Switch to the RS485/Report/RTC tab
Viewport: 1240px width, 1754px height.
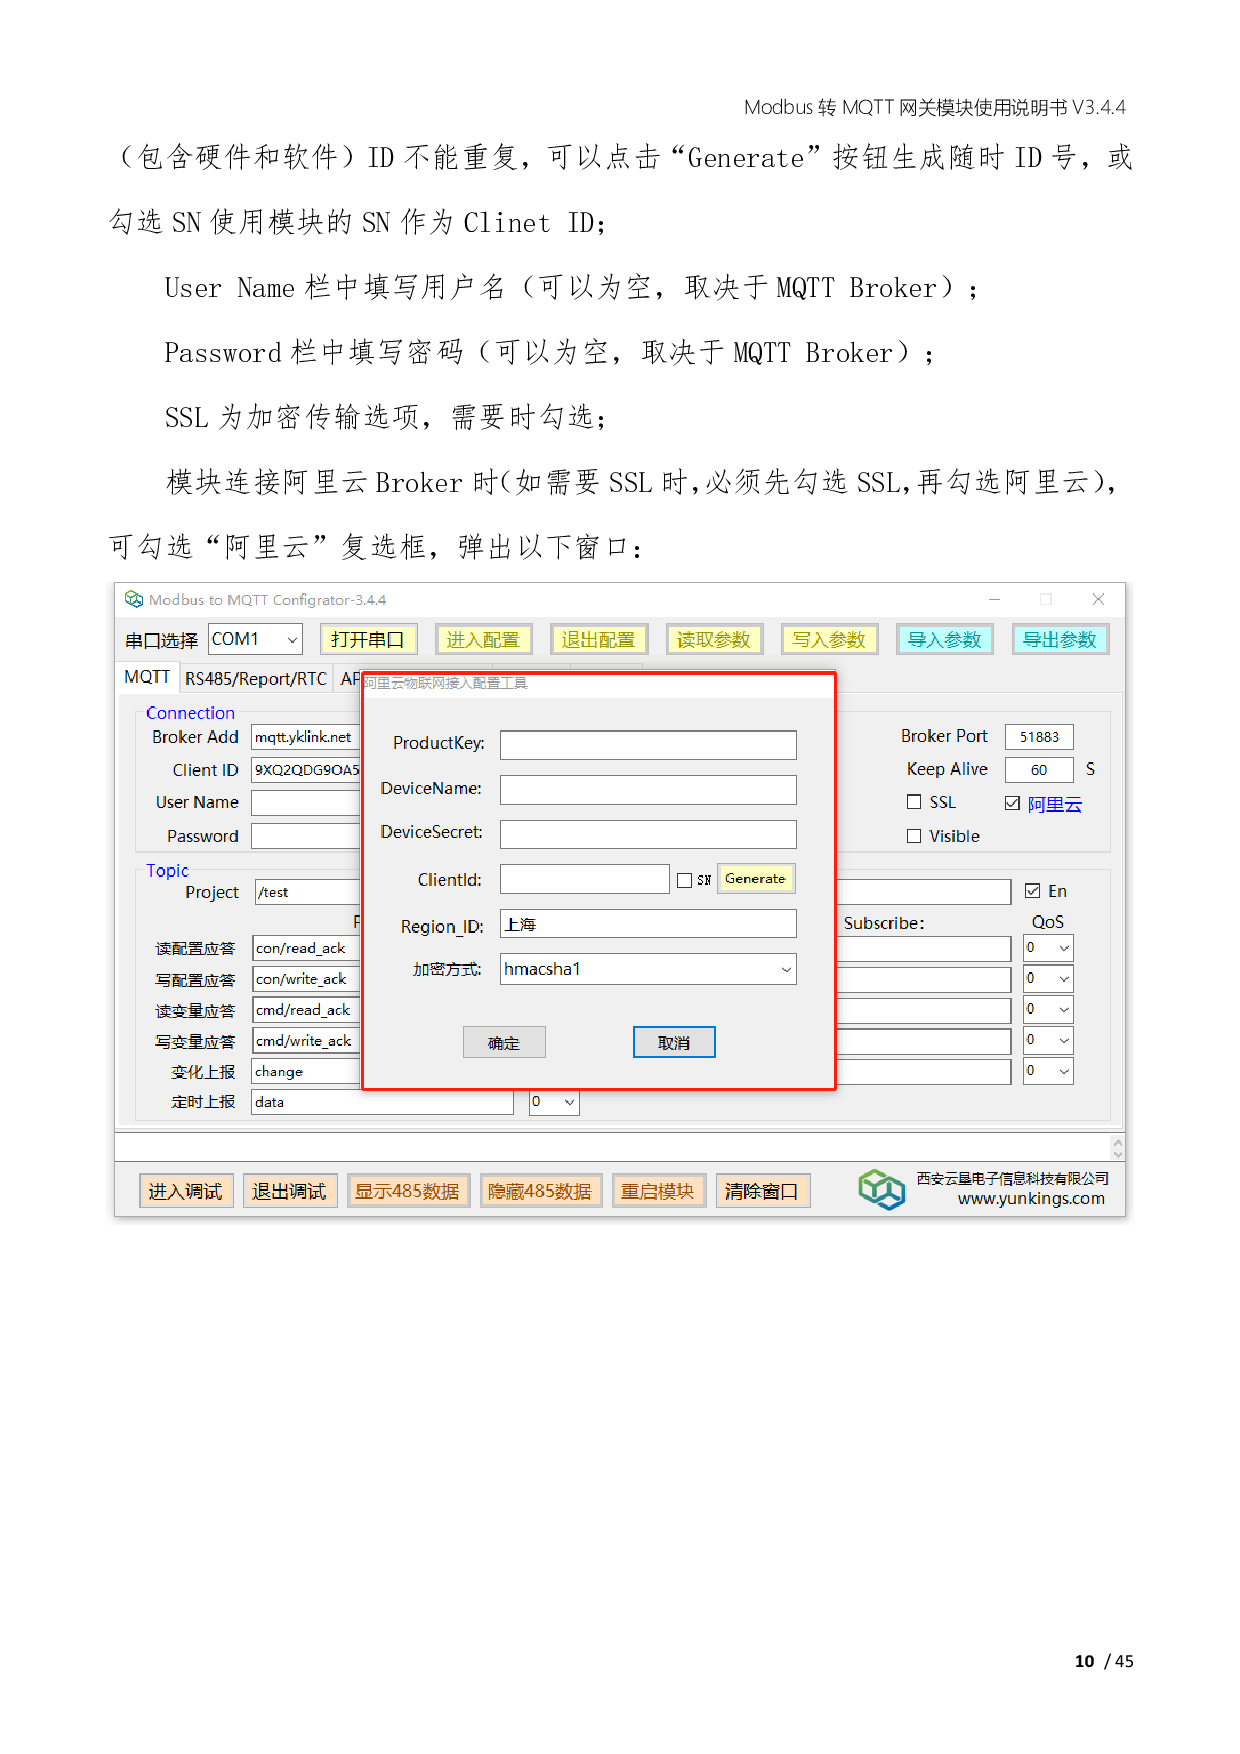click(256, 679)
